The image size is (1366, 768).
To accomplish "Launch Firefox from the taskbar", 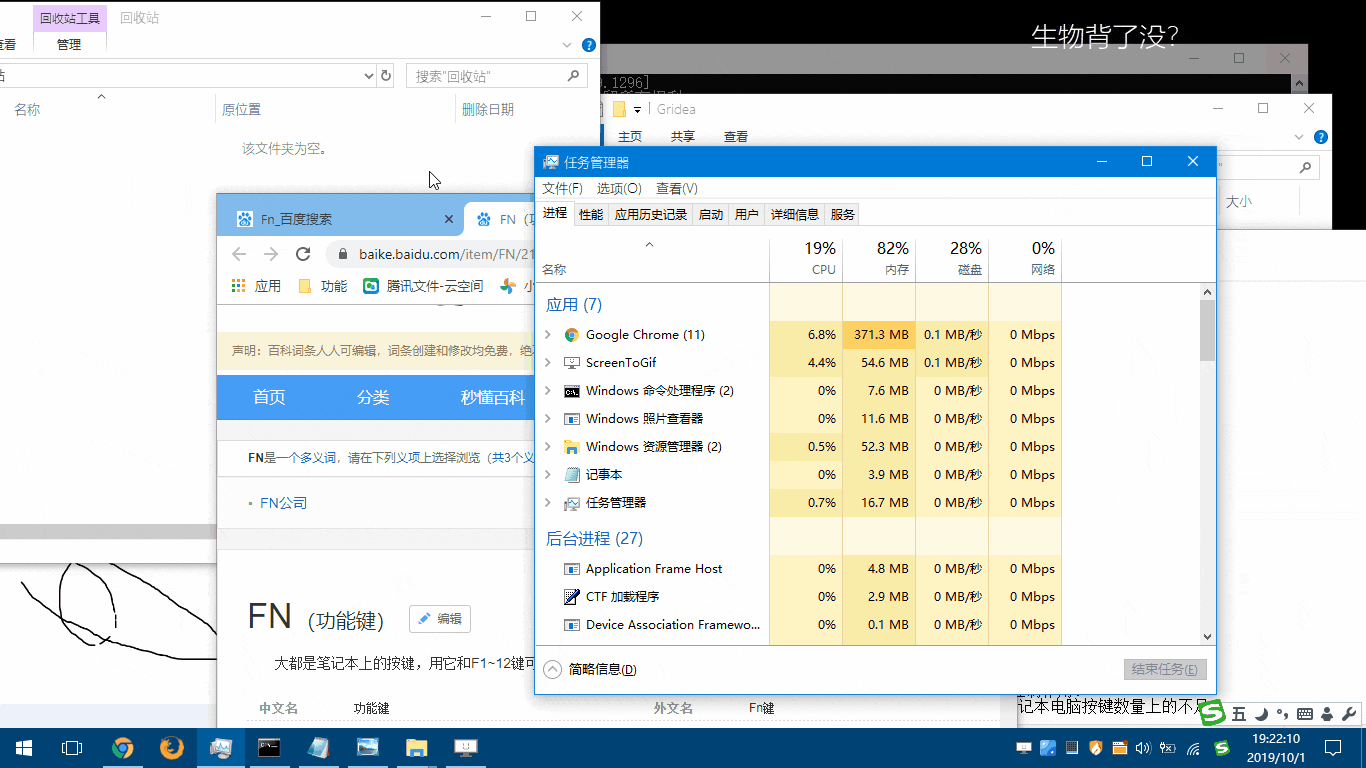I will [172, 747].
